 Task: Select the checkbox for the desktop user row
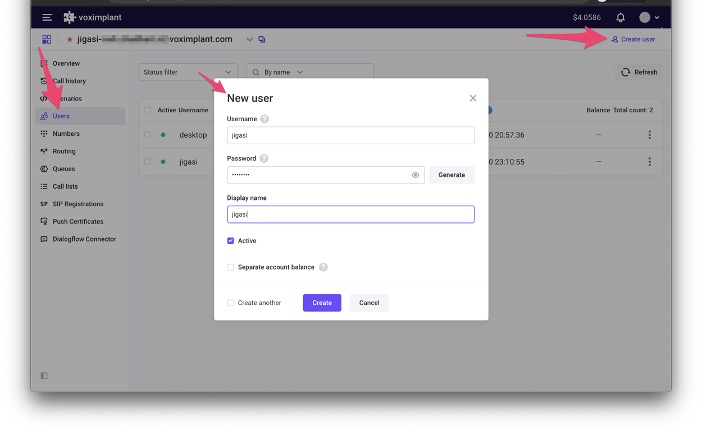point(147,135)
